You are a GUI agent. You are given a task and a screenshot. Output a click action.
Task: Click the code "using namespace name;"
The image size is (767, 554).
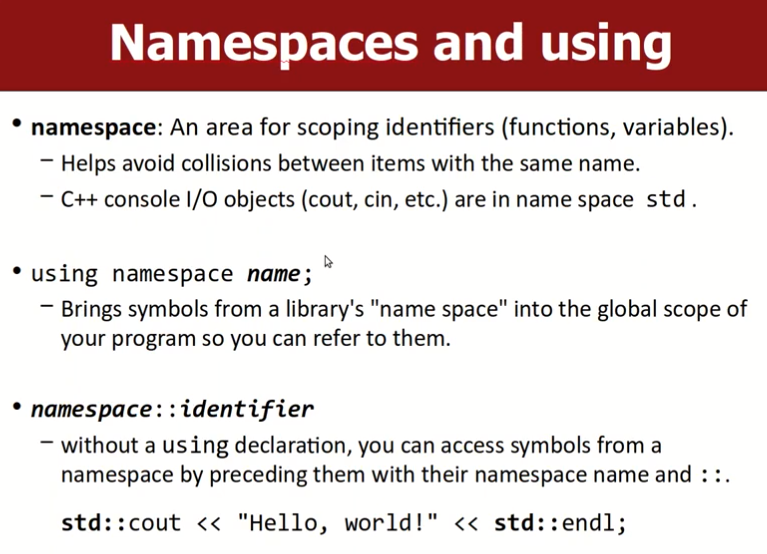click(172, 274)
